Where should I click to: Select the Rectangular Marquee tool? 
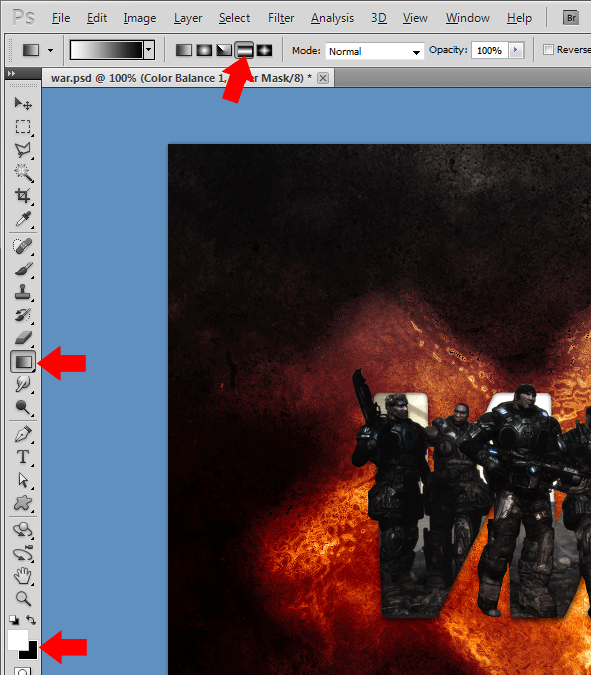click(23, 127)
